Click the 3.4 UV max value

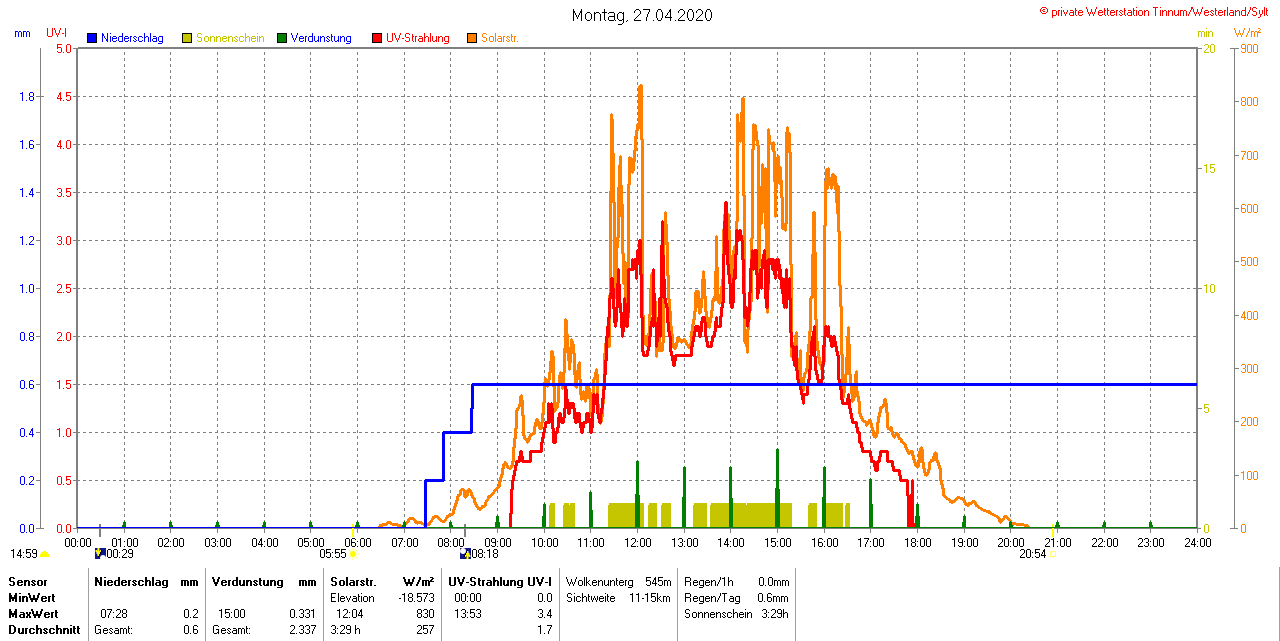[x=544, y=613]
